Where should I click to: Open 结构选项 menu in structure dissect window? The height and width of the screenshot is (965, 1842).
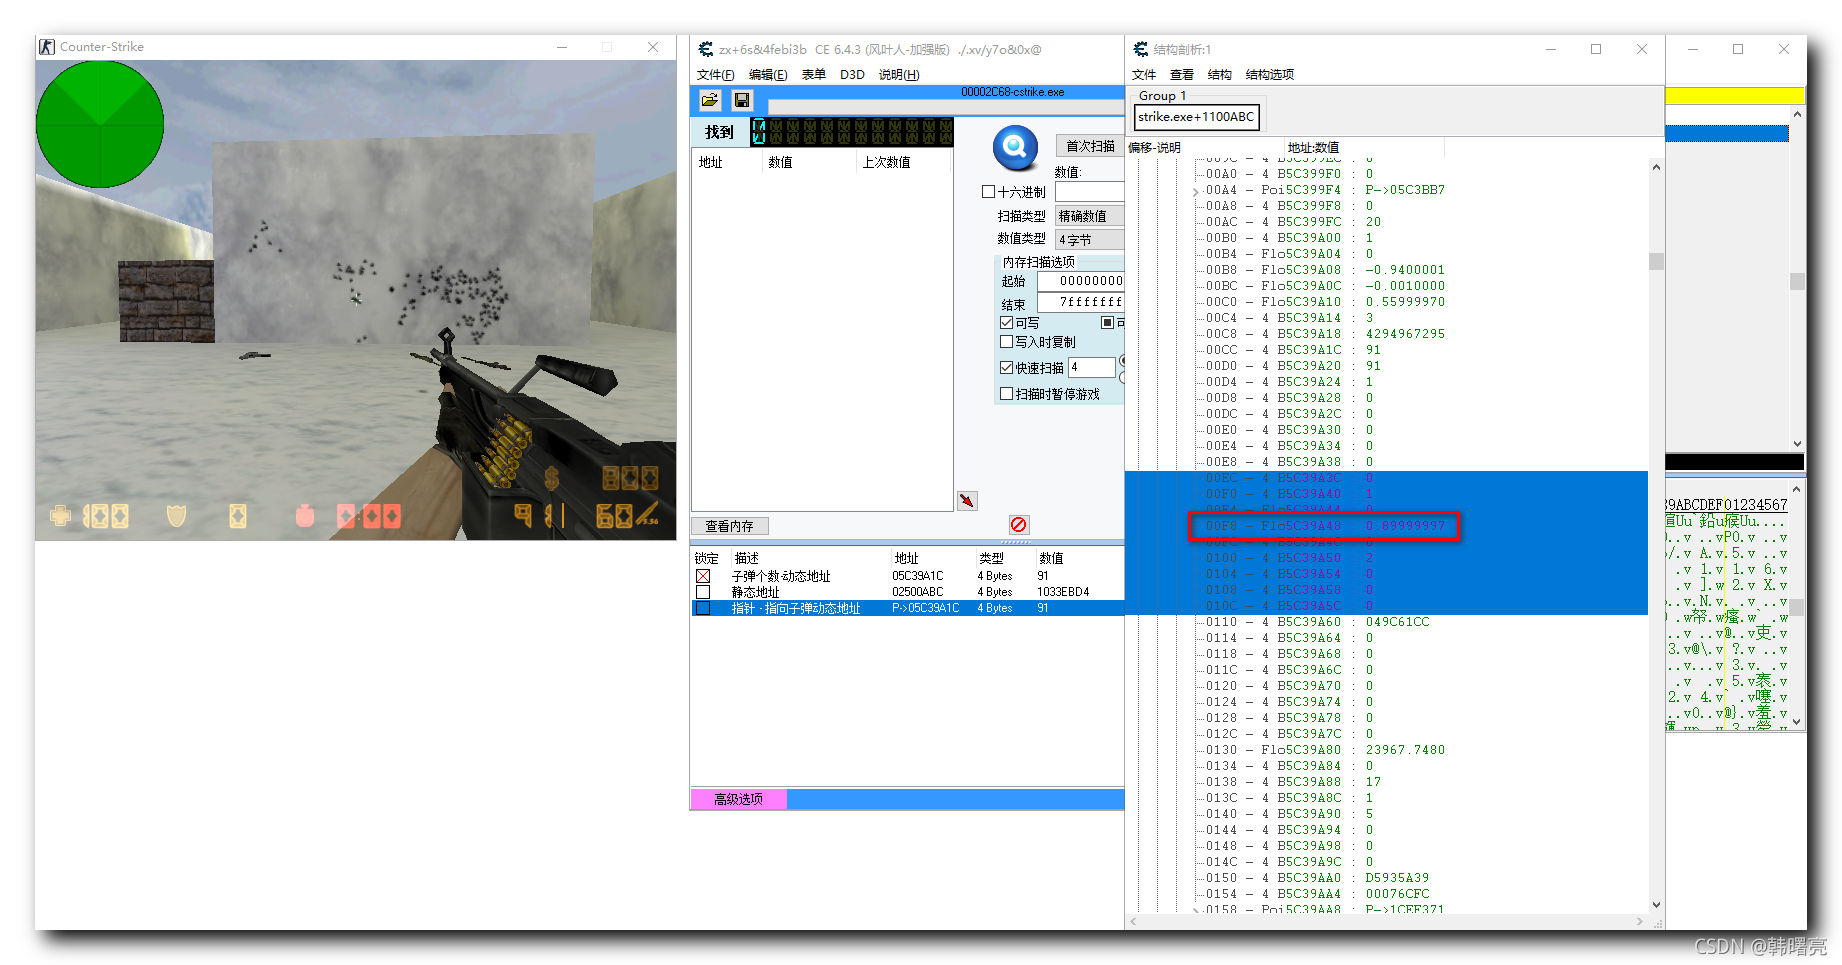pos(1270,75)
